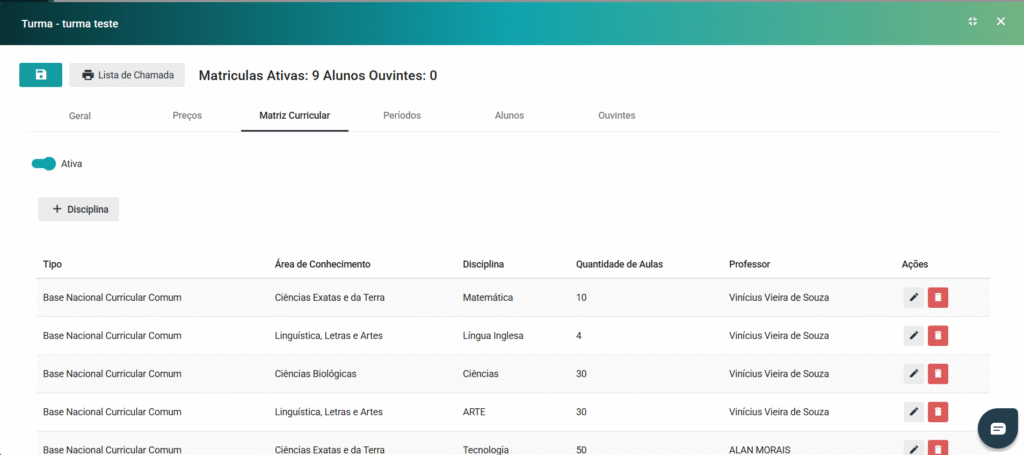
Task: Delete the Língua Inglesa discipline row
Action: [938, 336]
